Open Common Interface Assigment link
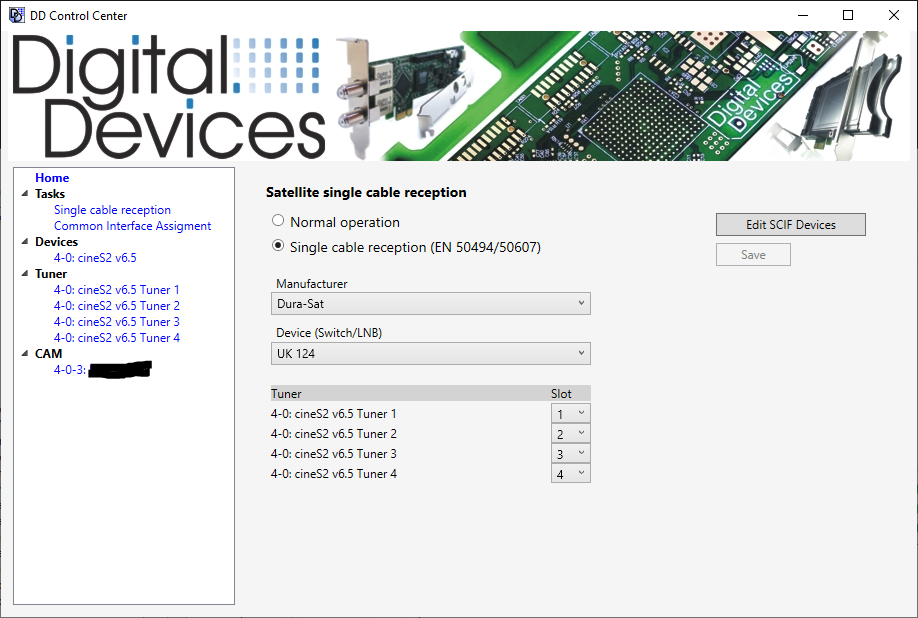The image size is (918, 618). 132,226
